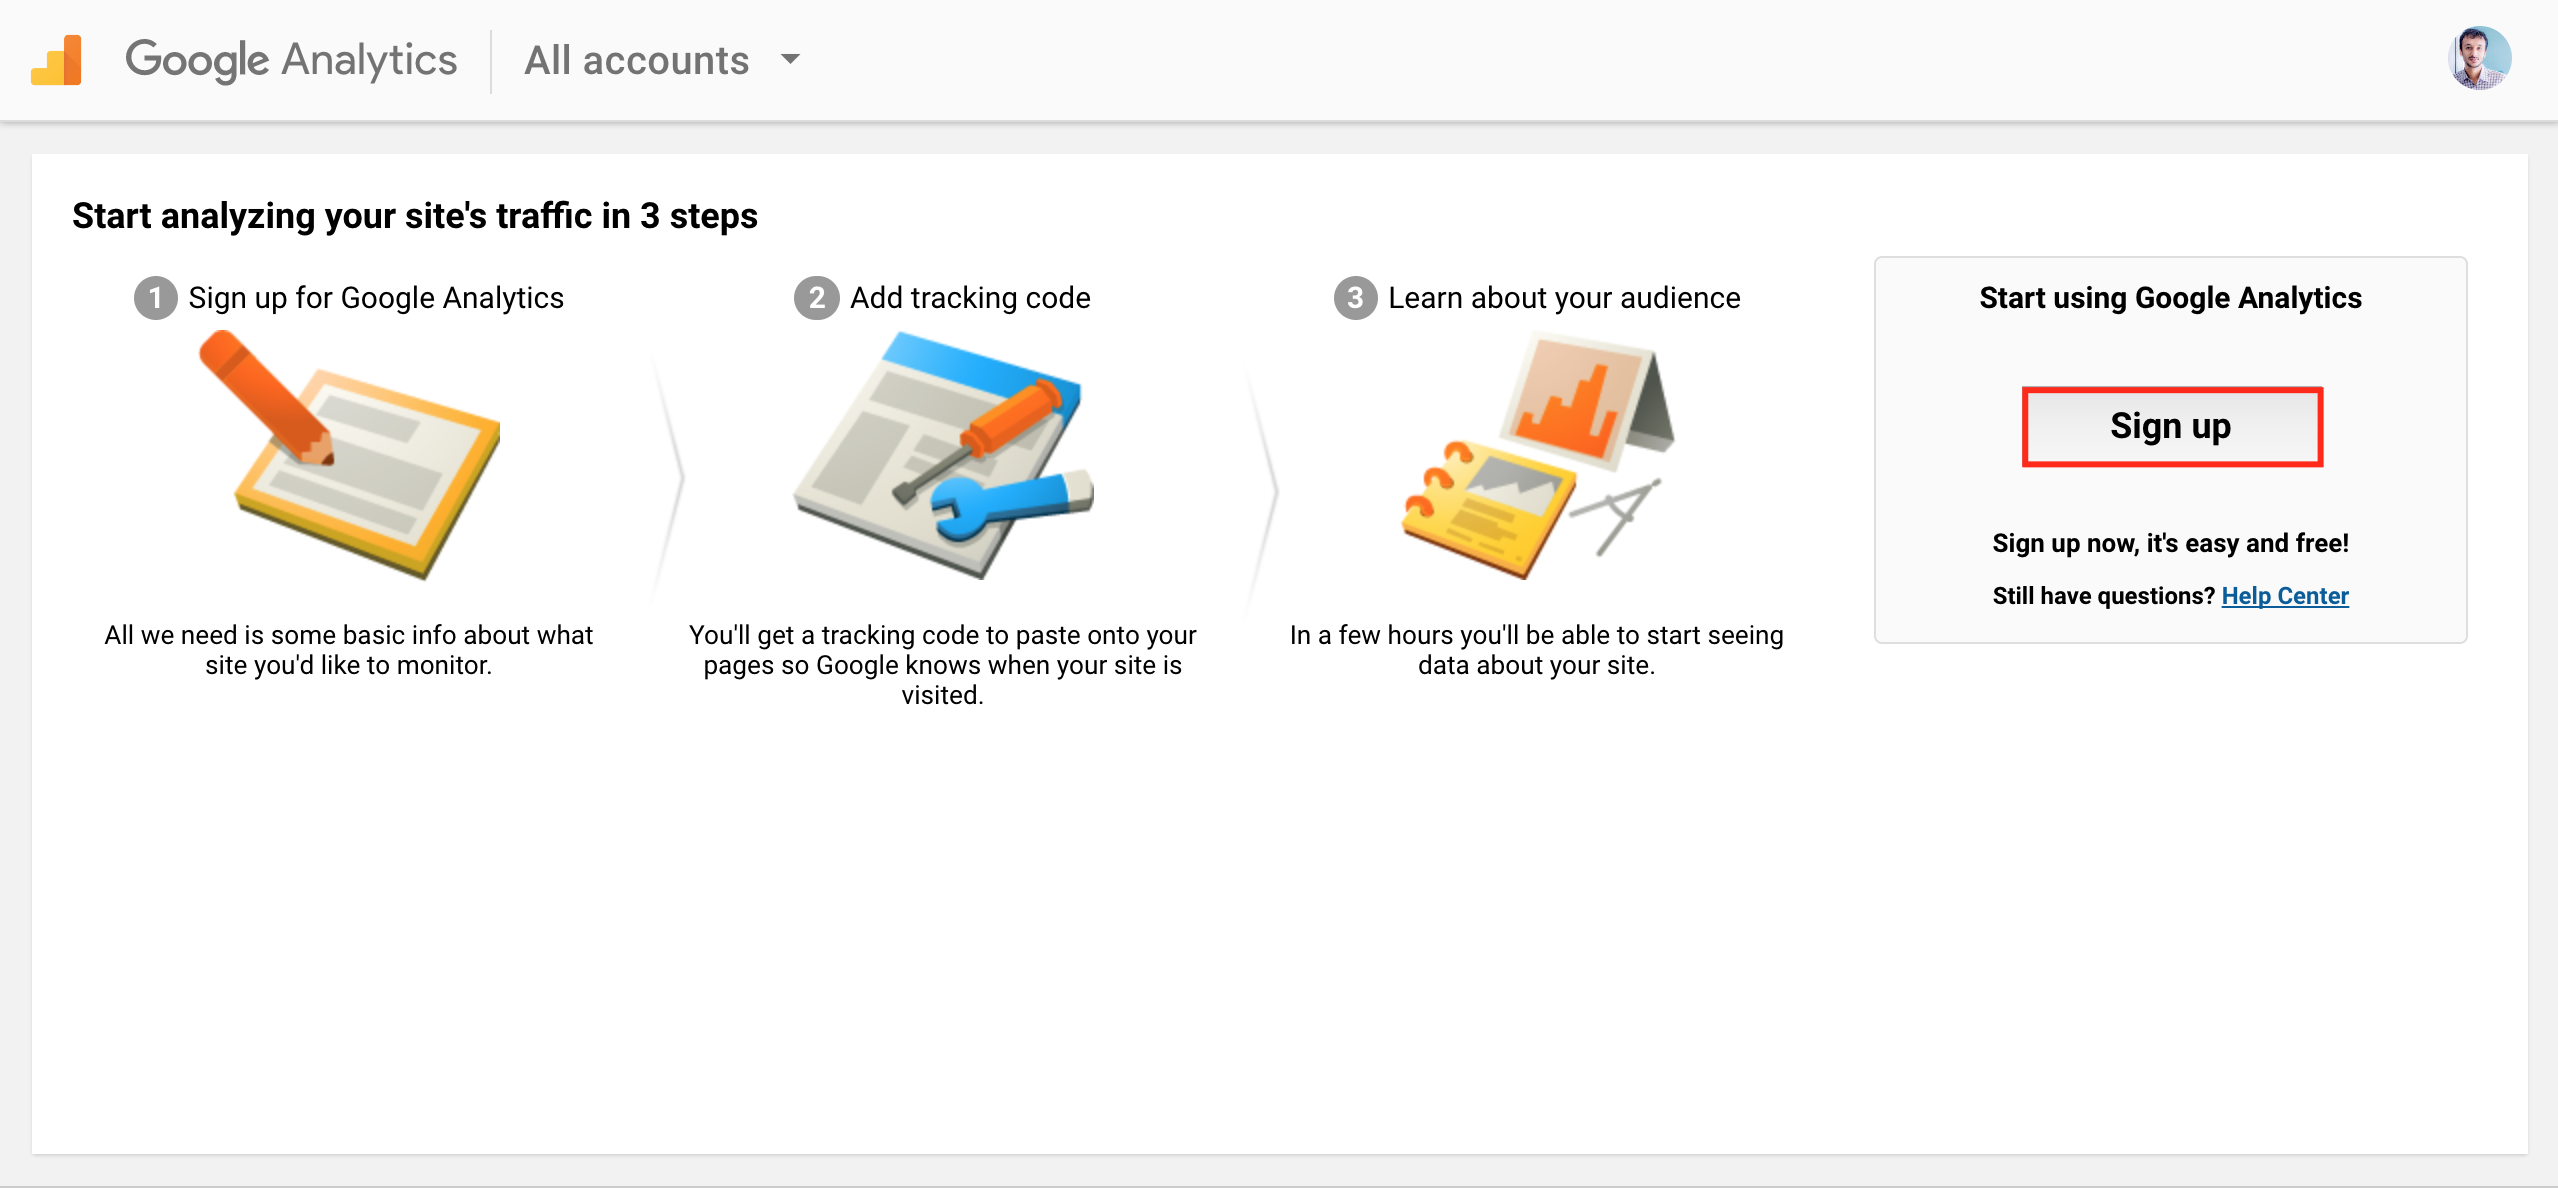Click the chart and notebook audience illustration
Image resolution: width=2558 pixels, height=1188 pixels.
1537,455
